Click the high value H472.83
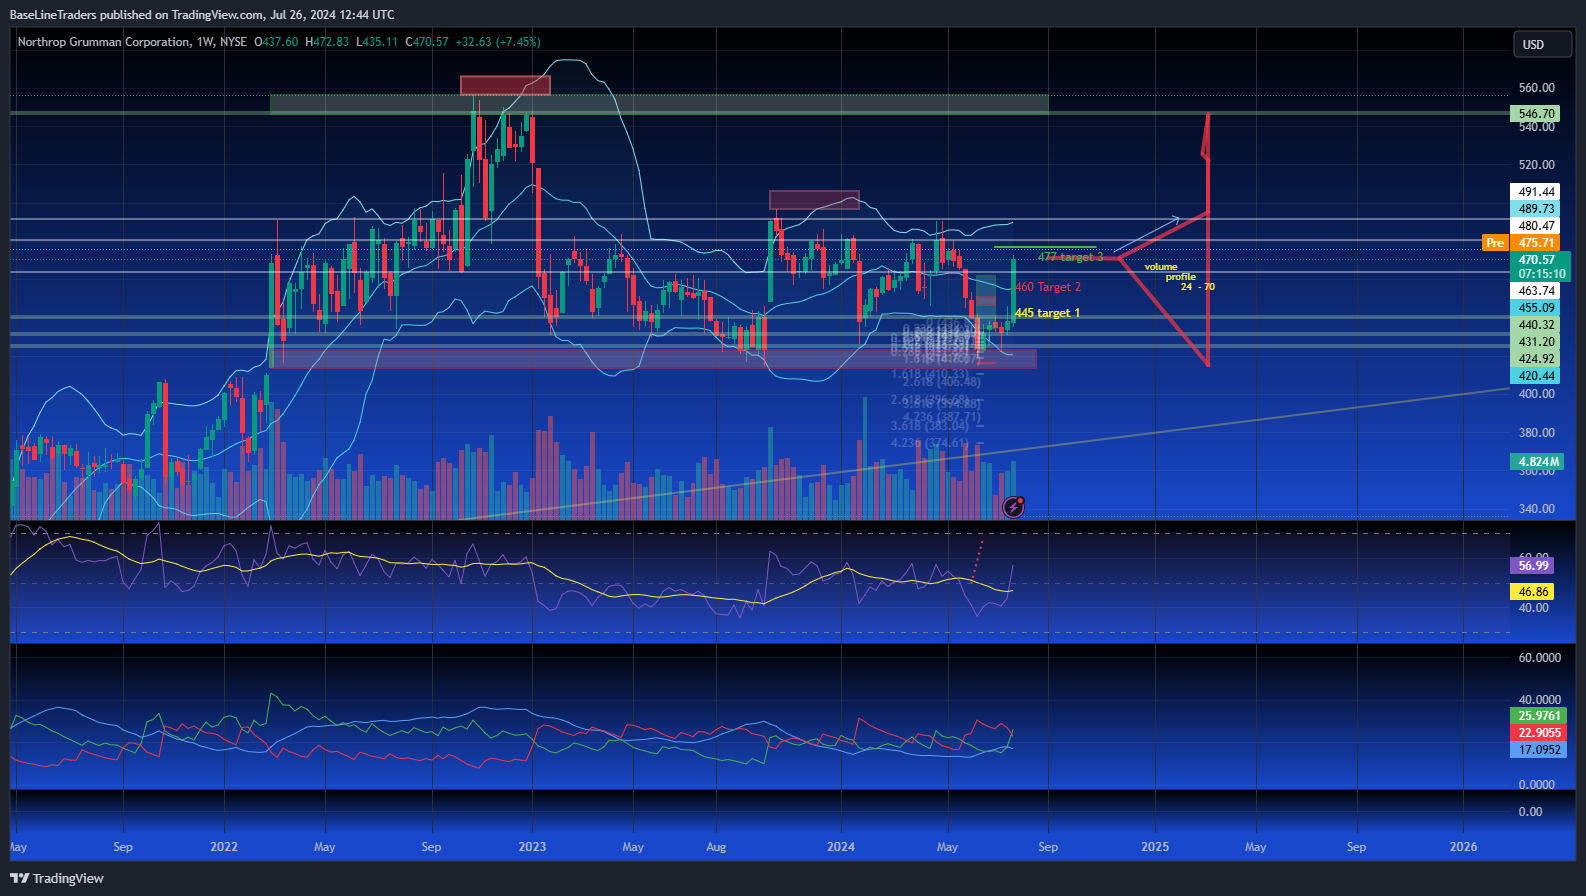The image size is (1586, 896). click(x=327, y=42)
